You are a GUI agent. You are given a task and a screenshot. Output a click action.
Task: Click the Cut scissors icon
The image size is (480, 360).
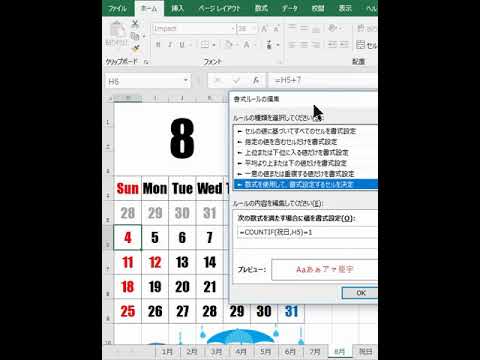[135, 24]
